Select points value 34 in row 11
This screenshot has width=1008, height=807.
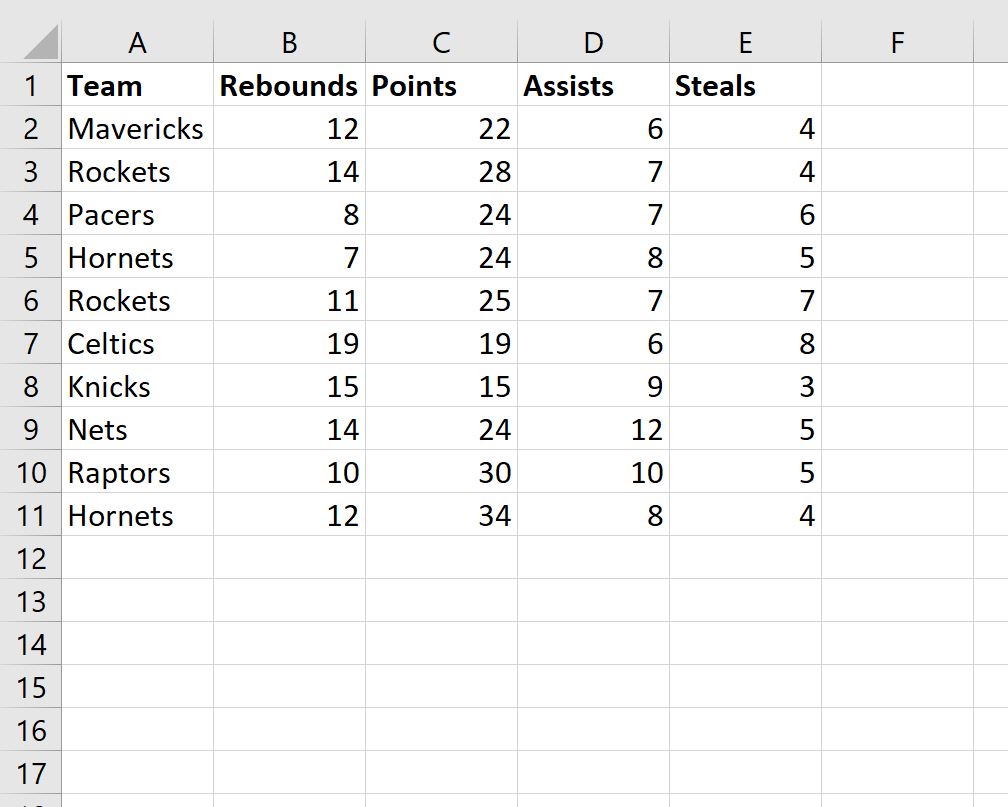[442, 515]
